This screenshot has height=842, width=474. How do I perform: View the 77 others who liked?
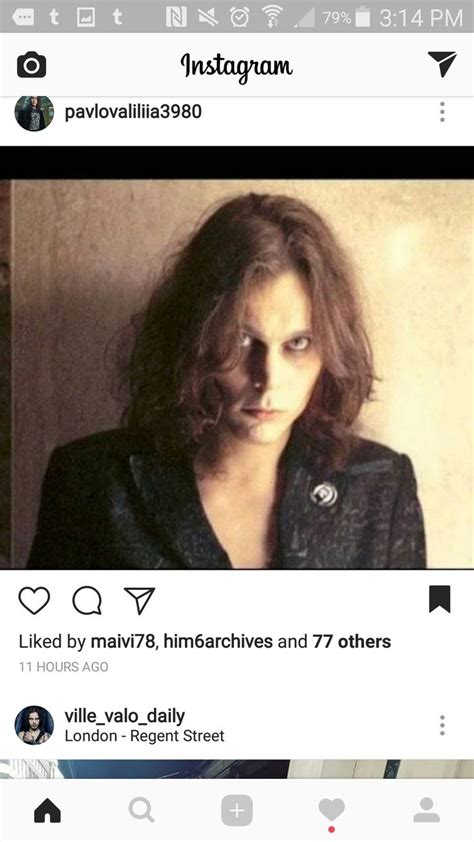352,641
